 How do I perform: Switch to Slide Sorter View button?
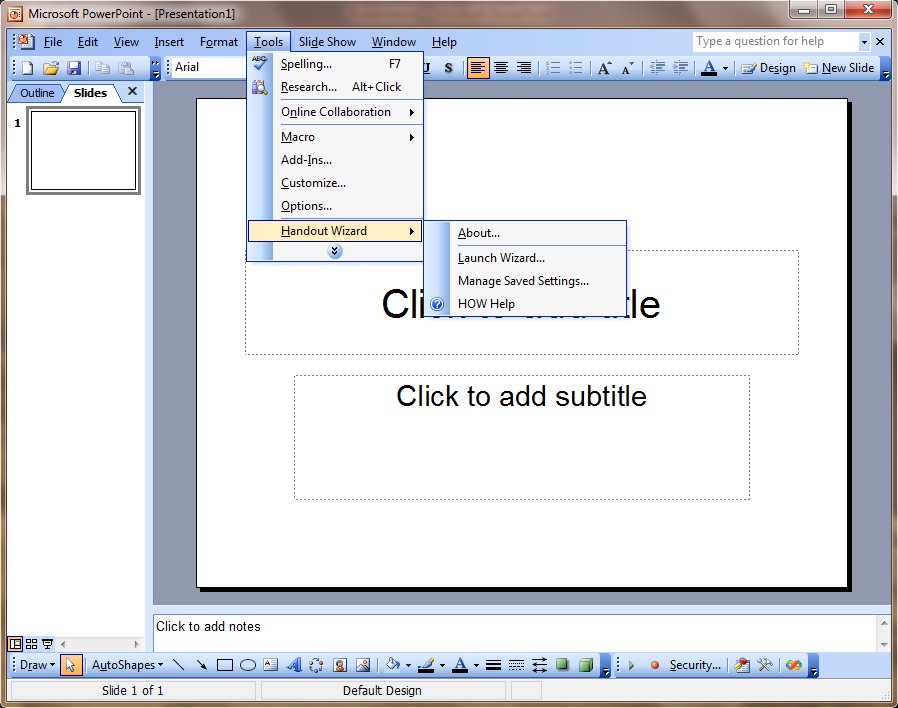pyautogui.click(x=31, y=643)
